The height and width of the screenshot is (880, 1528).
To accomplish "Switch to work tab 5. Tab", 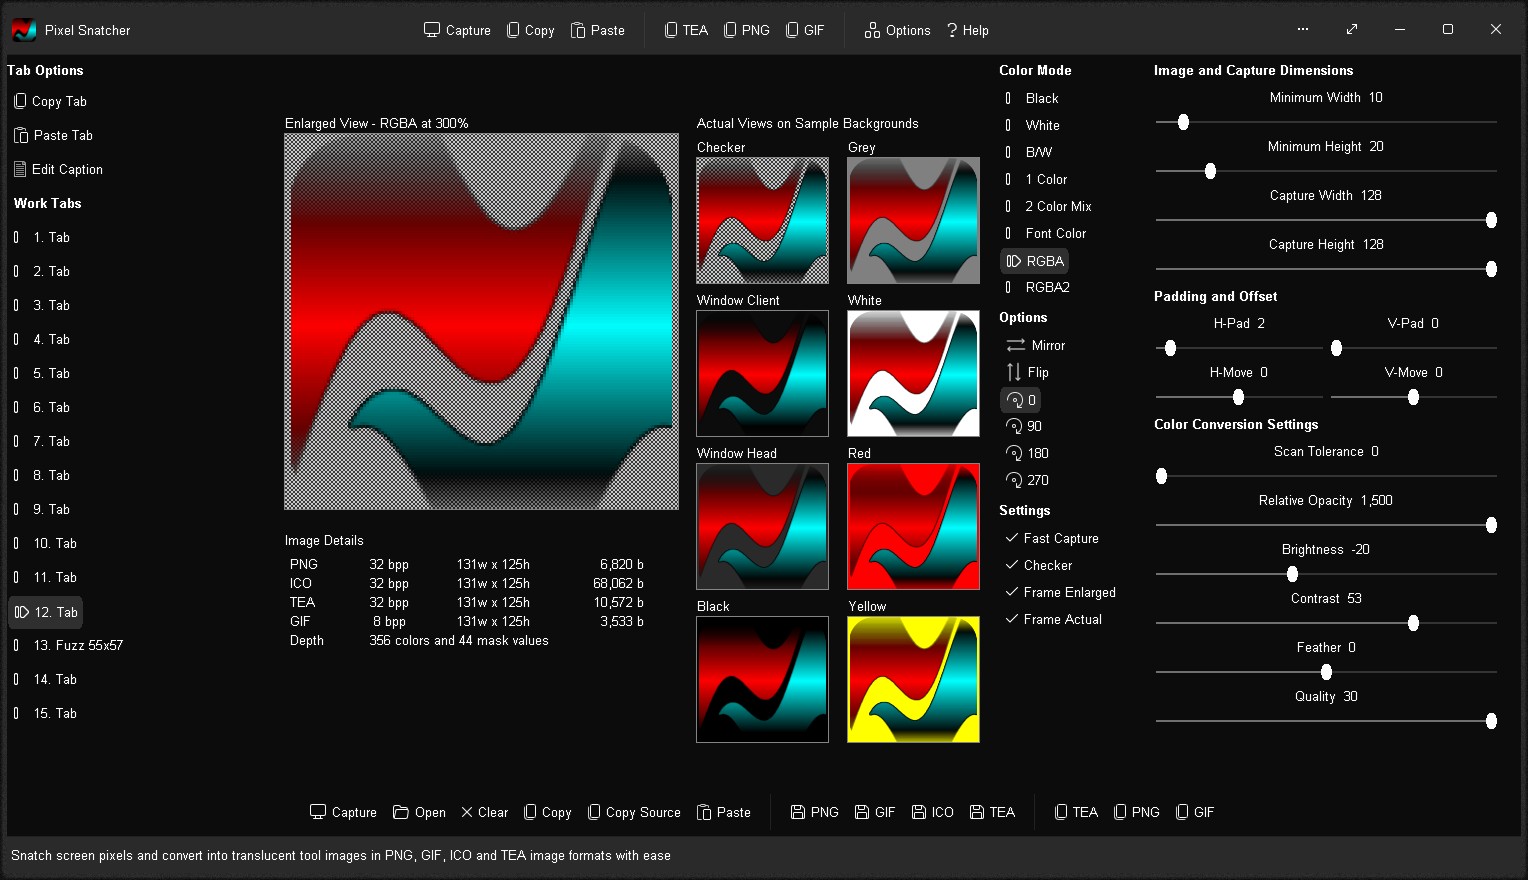I will click(x=51, y=373).
